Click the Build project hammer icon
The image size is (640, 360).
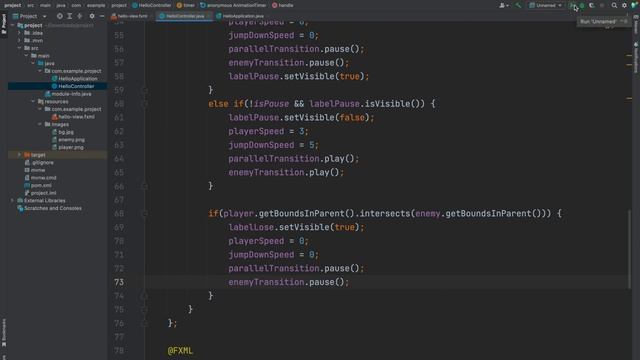pos(518,5)
